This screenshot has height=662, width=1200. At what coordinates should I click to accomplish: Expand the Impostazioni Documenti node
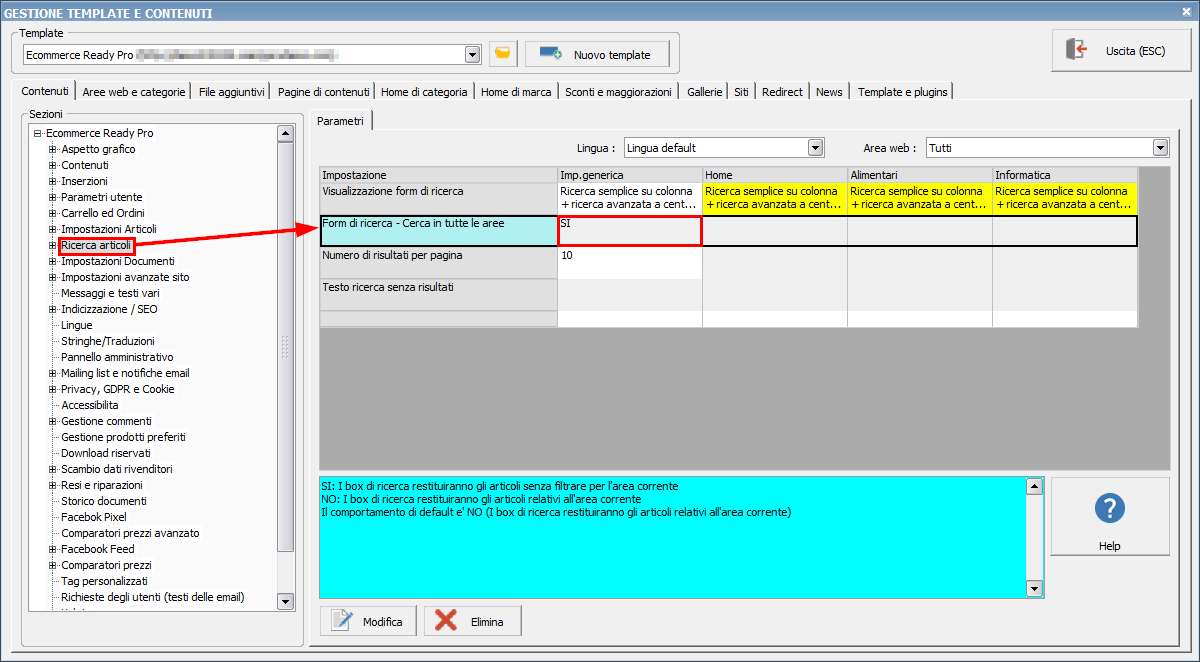tap(53, 261)
